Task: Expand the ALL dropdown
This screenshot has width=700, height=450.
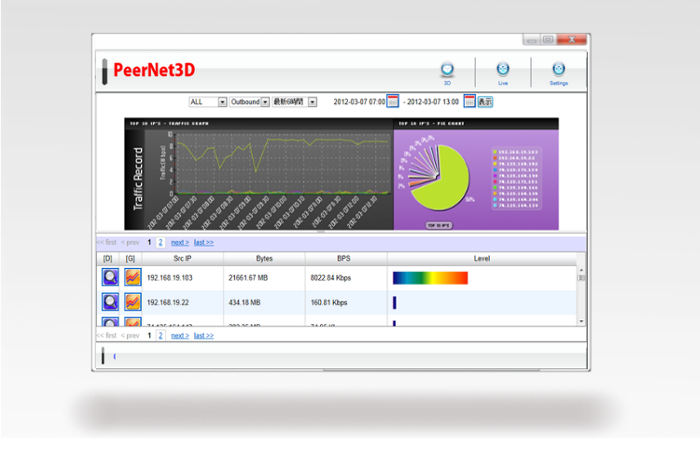Action: pyautogui.click(x=208, y=102)
